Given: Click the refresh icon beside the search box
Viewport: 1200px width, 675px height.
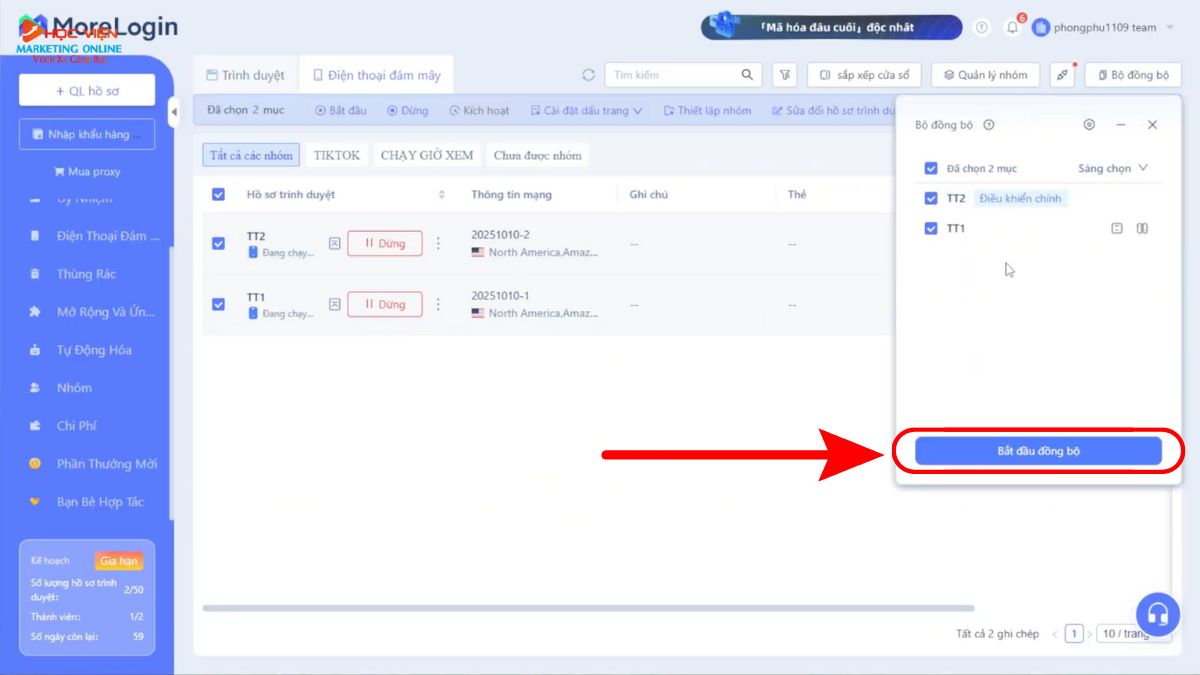Looking at the screenshot, I should pyautogui.click(x=588, y=75).
